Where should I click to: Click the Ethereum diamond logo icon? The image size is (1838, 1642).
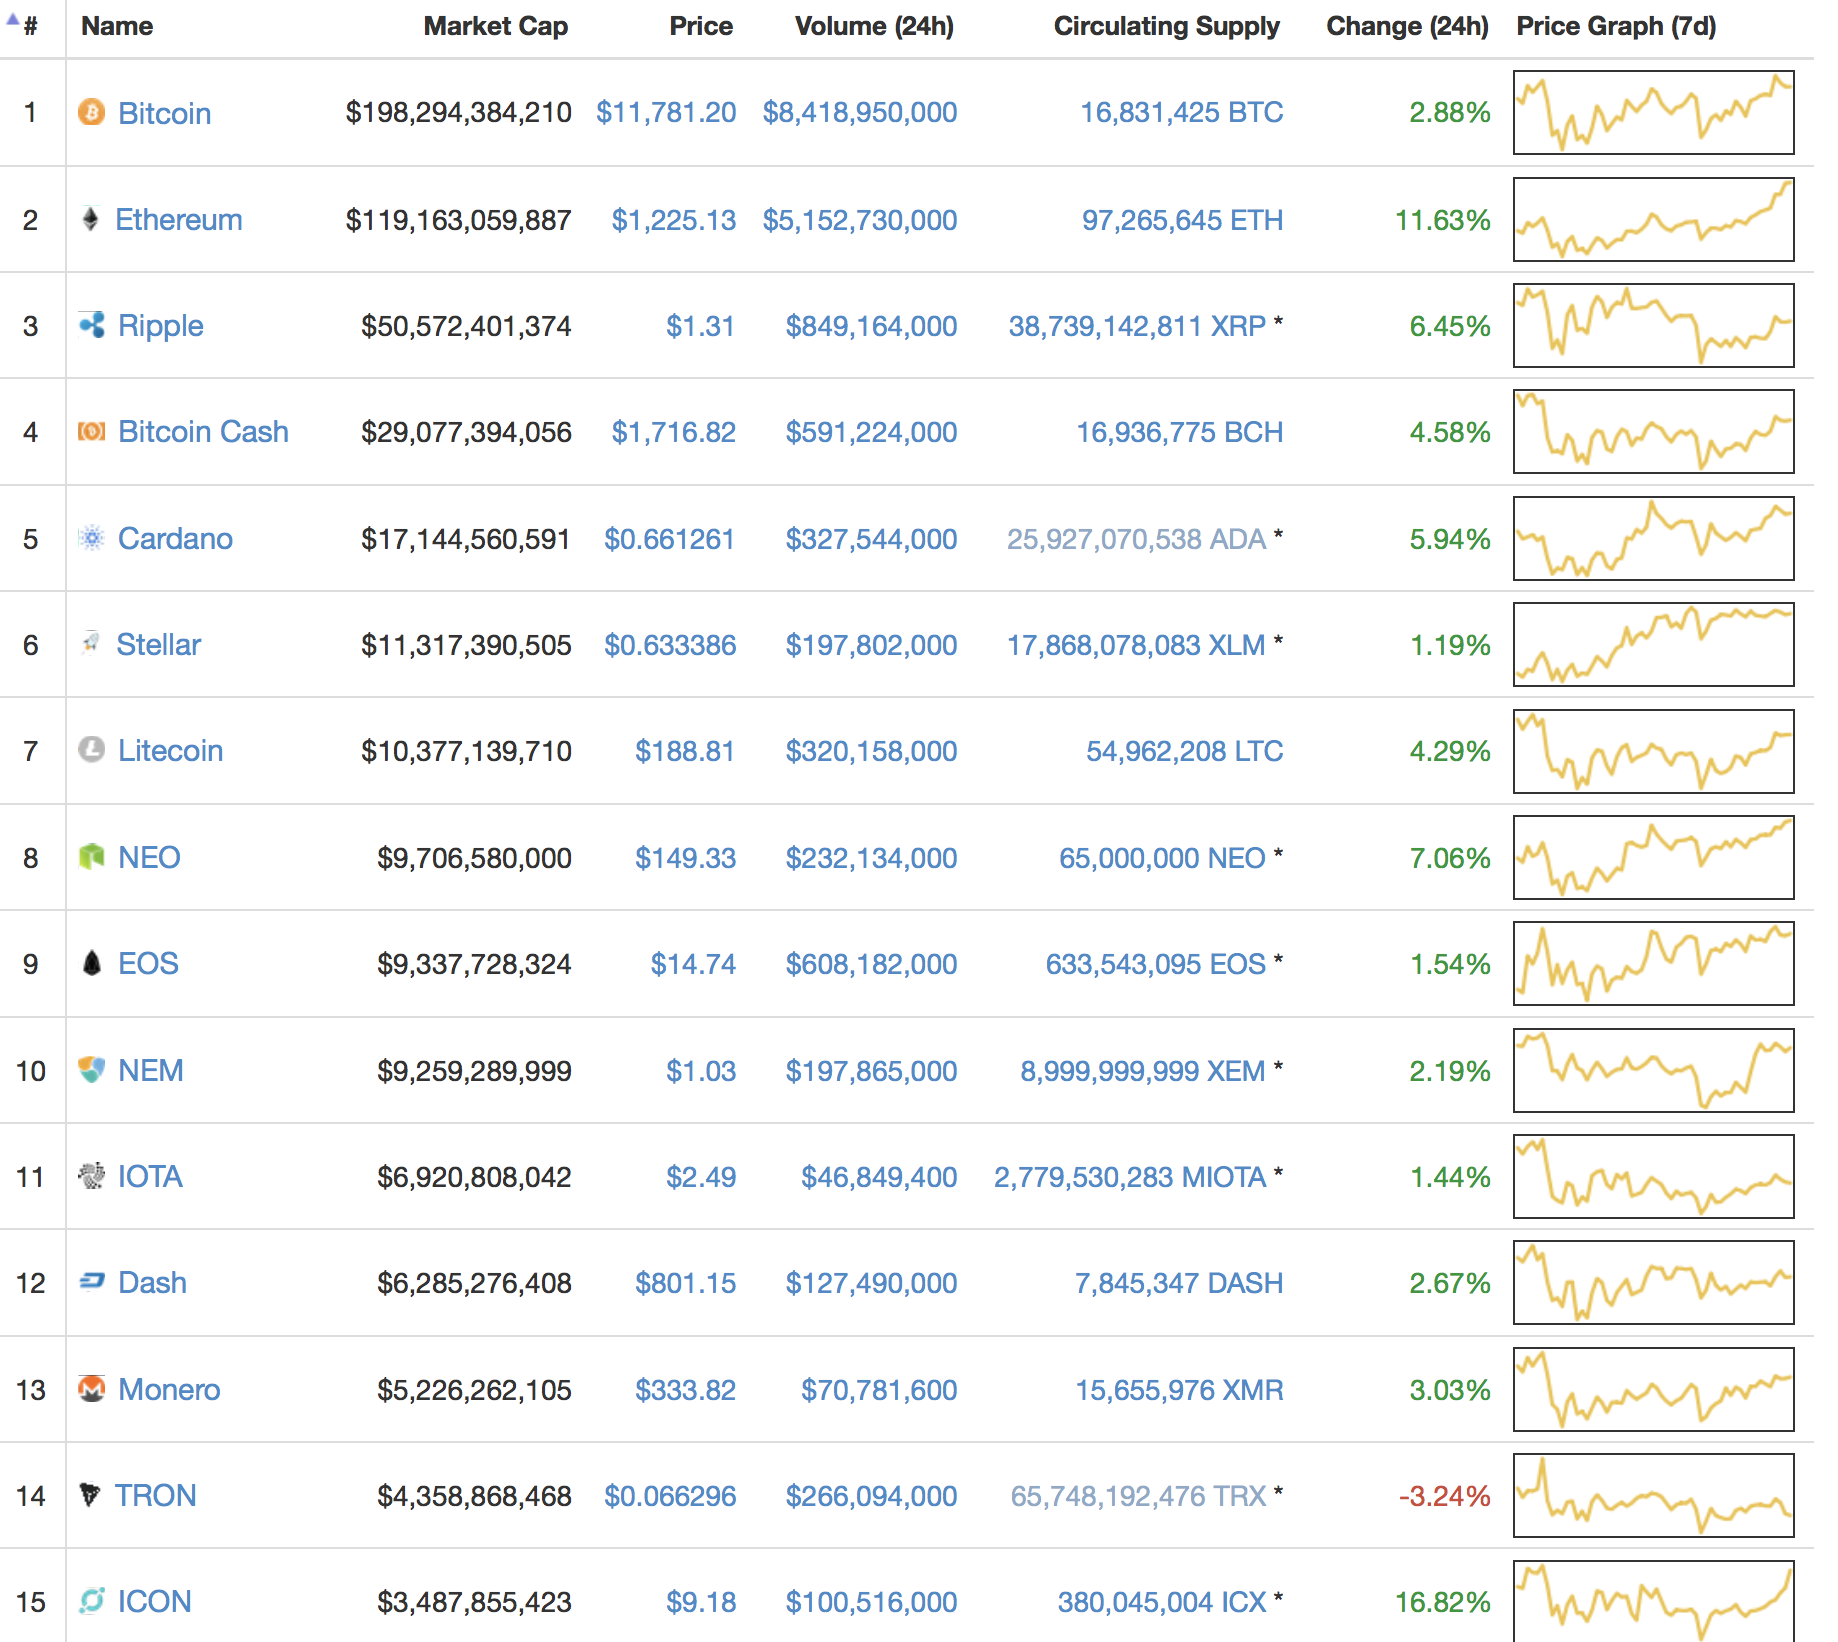(x=90, y=219)
